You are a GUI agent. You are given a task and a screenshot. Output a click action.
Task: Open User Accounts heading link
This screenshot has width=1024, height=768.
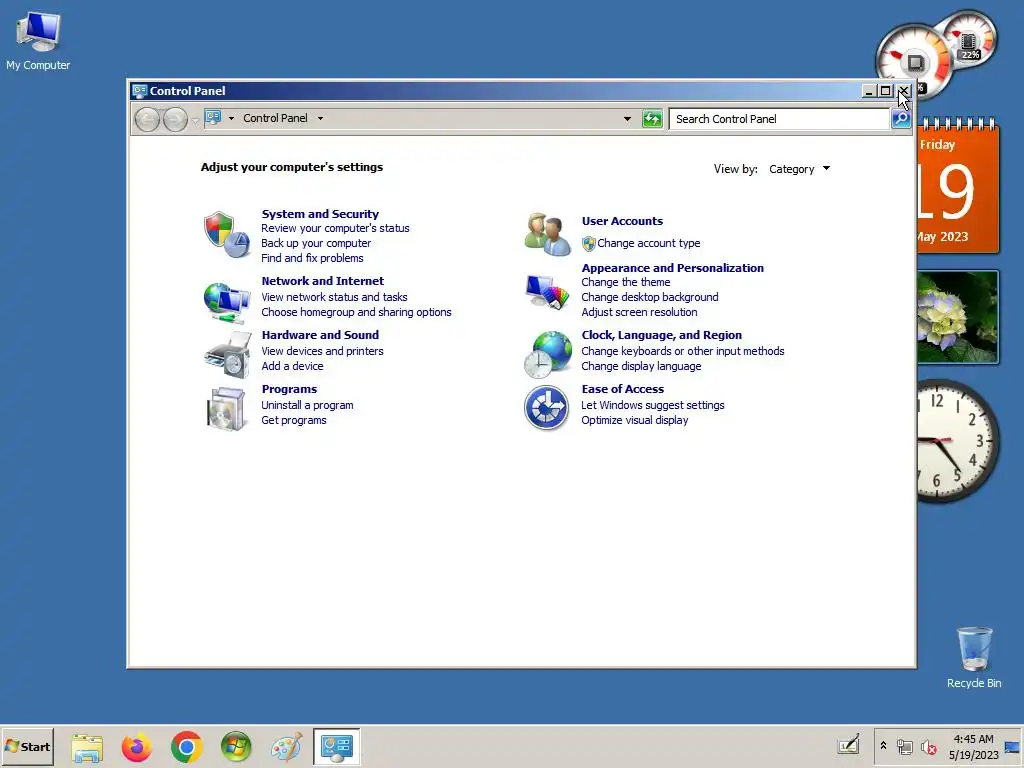pyautogui.click(x=622, y=221)
